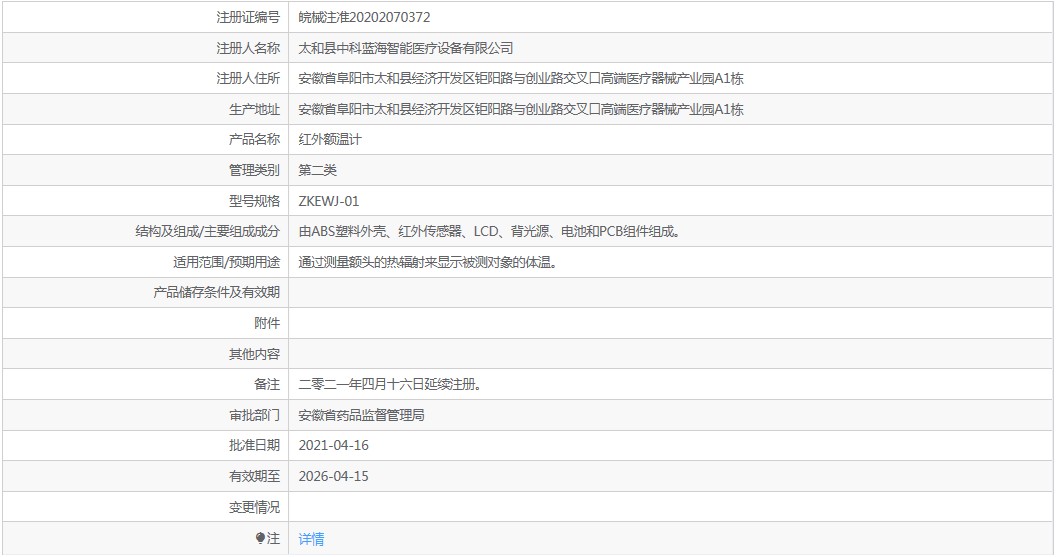Click the 批准日期 label
This screenshot has width=1057, height=557.
click(x=254, y=446)
